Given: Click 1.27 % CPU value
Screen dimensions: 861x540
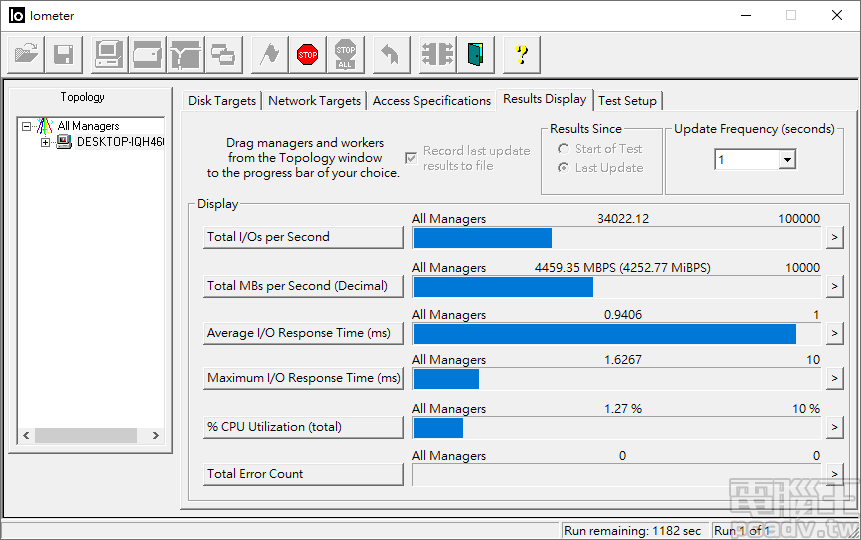Looking at the screenshot, I should pos(623,409).
